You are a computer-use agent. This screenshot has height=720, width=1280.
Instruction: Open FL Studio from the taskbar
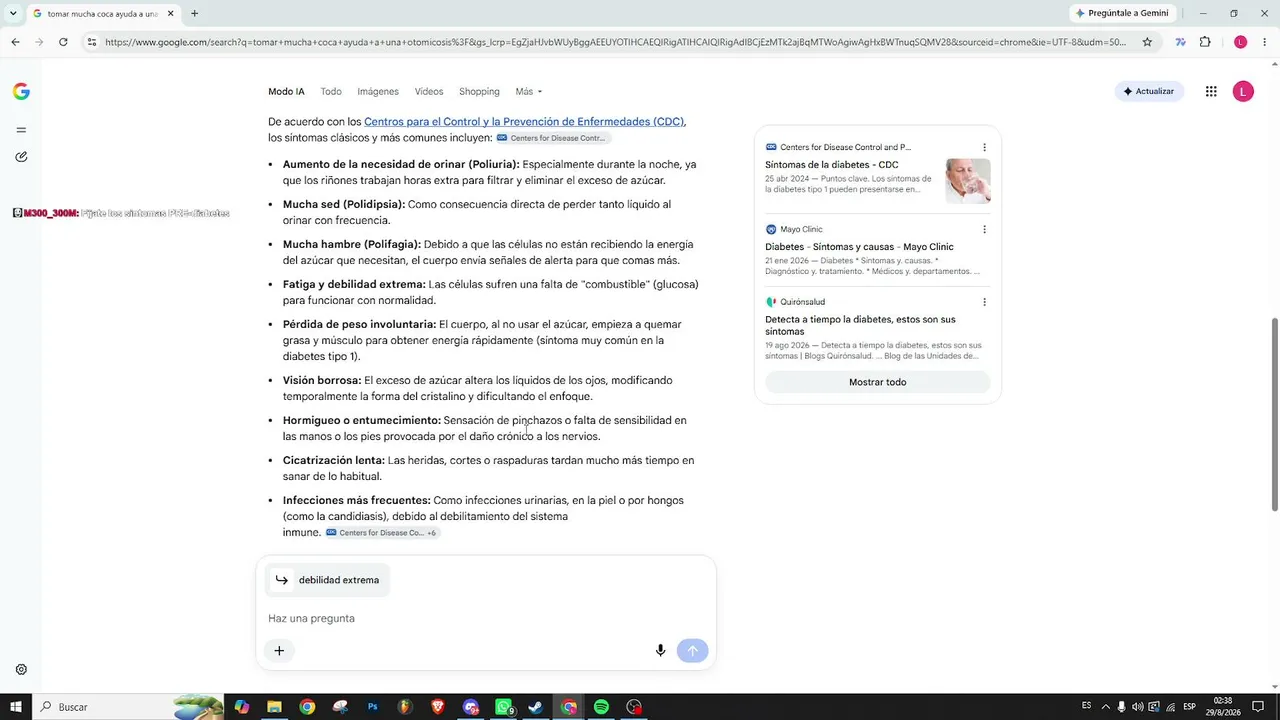click(405, 707)
